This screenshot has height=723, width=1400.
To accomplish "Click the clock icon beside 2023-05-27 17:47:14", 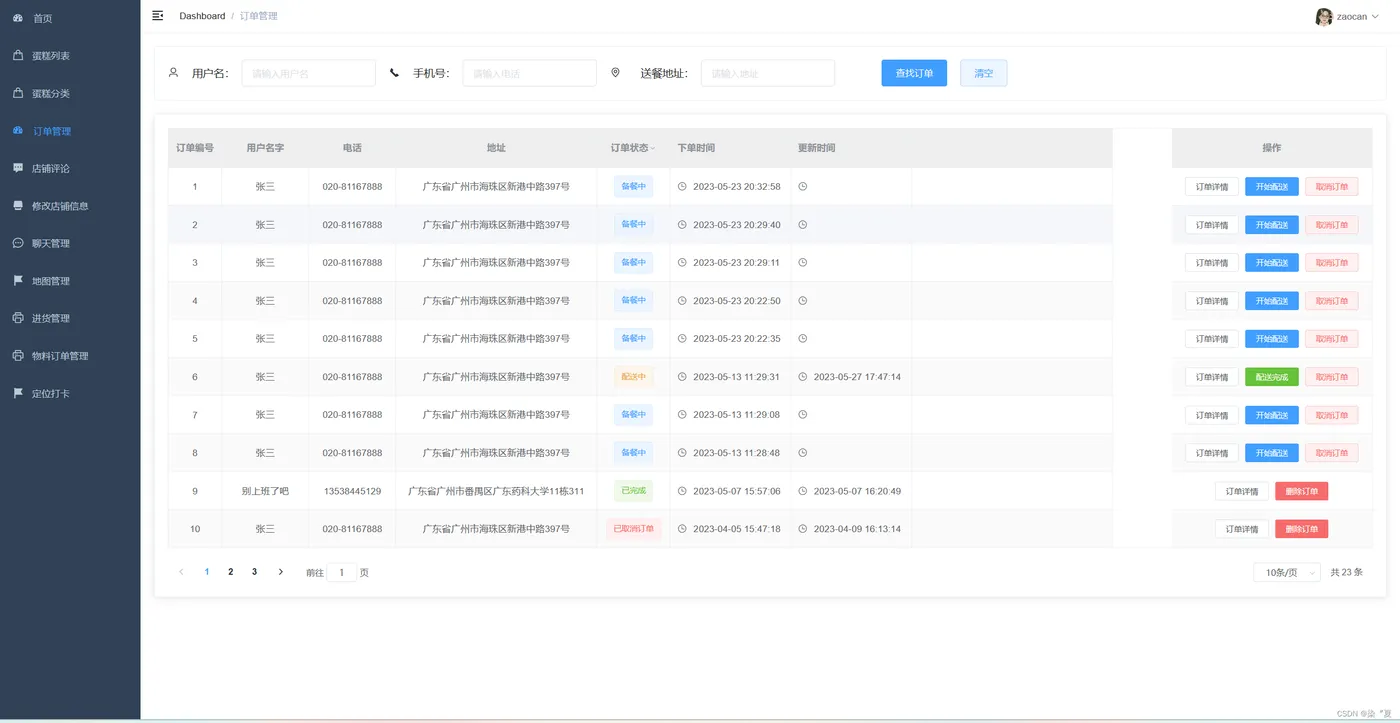I will tap(802, 377).
